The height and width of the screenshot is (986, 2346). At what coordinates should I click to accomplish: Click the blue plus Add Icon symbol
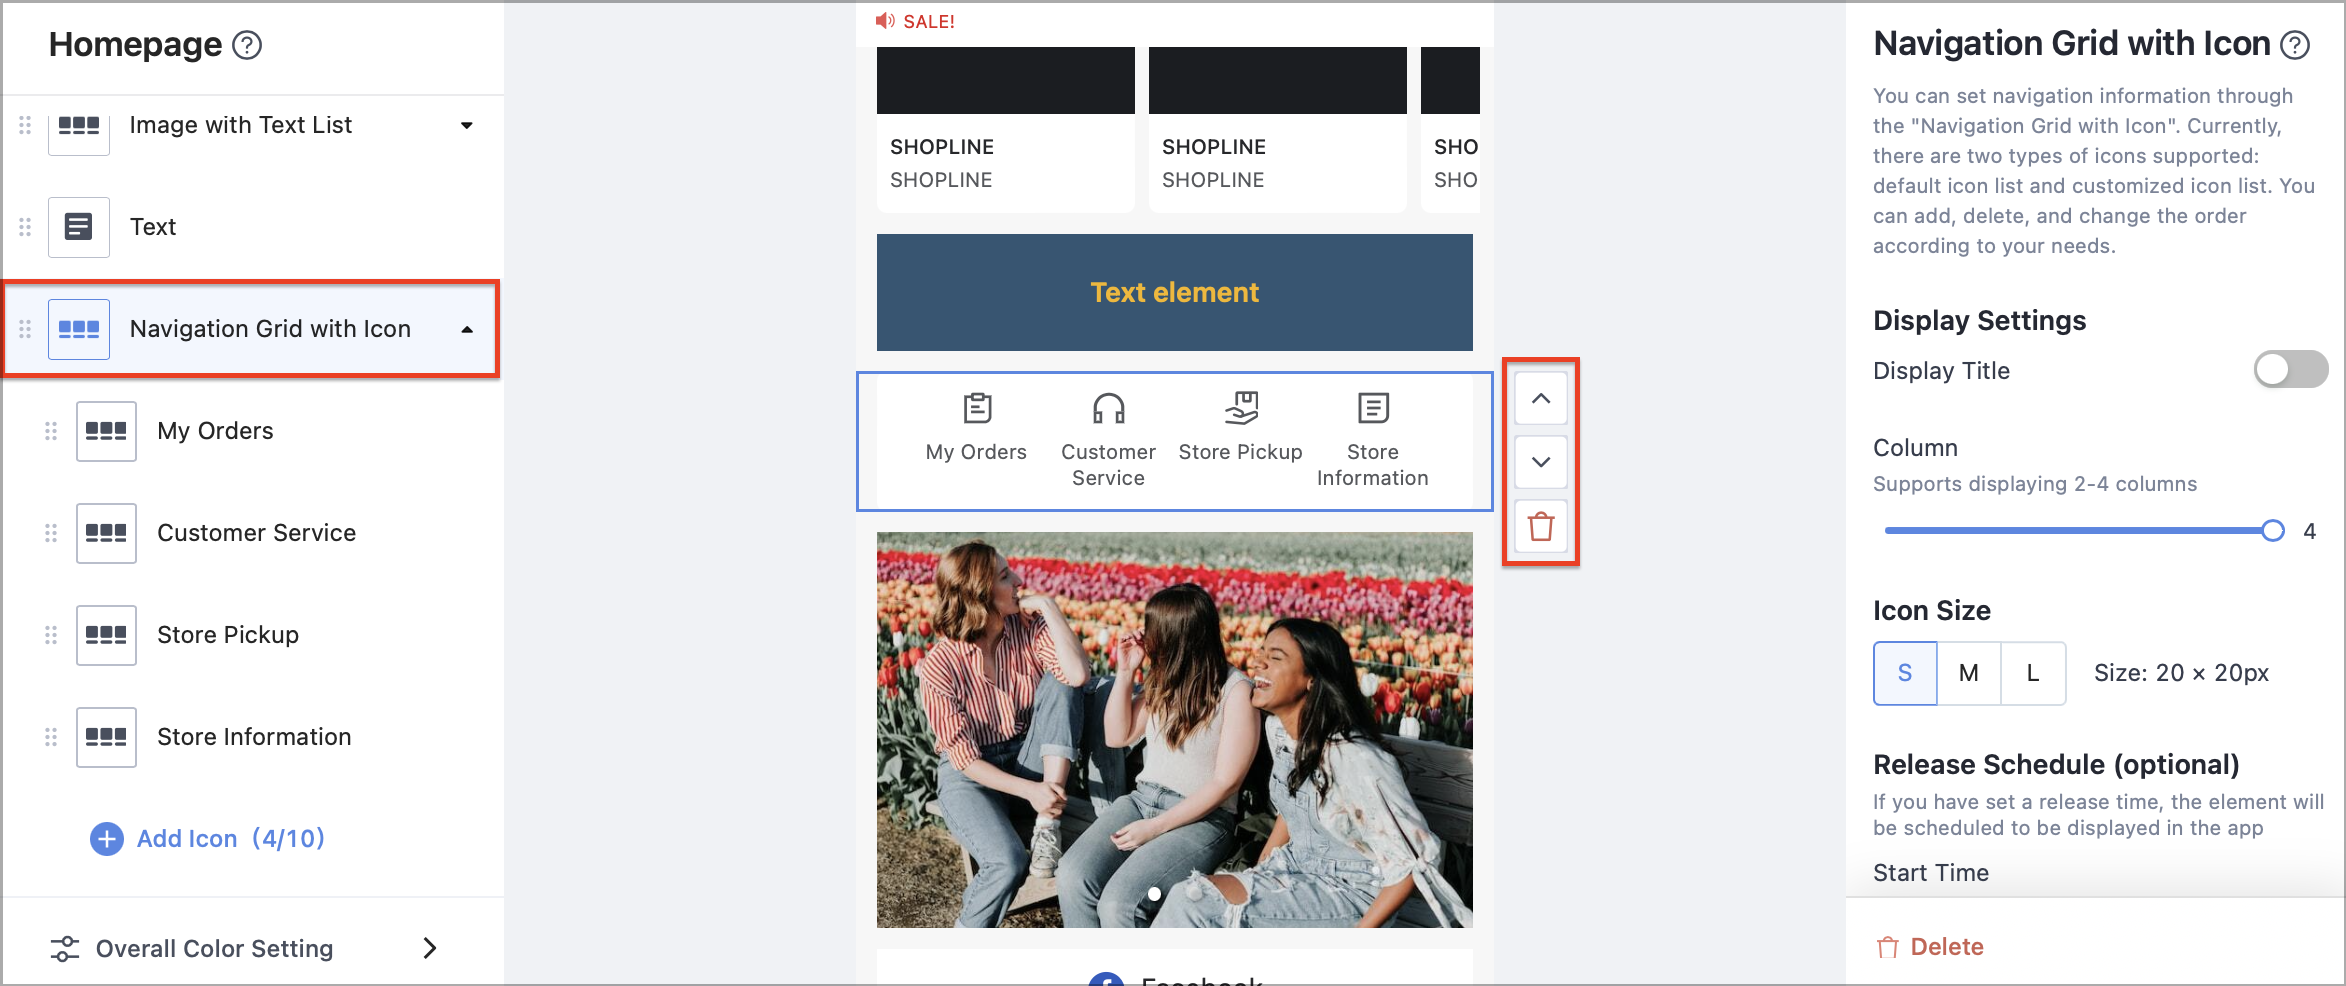107,839
